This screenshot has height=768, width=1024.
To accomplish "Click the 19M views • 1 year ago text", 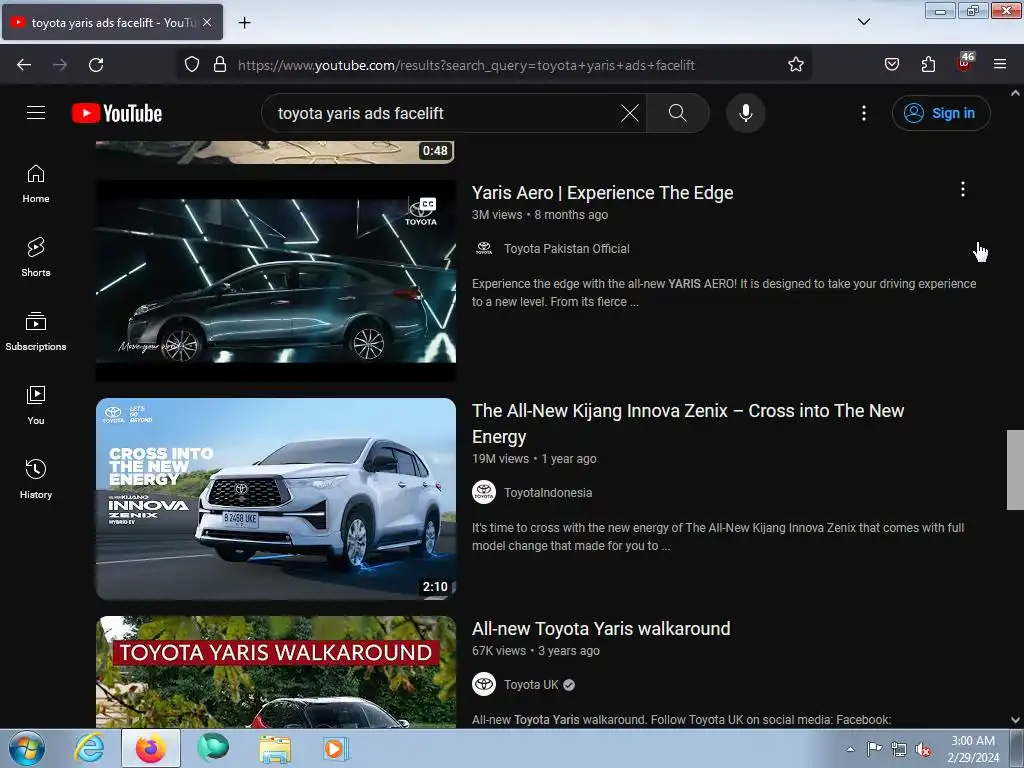I will (x=534, y=458).
